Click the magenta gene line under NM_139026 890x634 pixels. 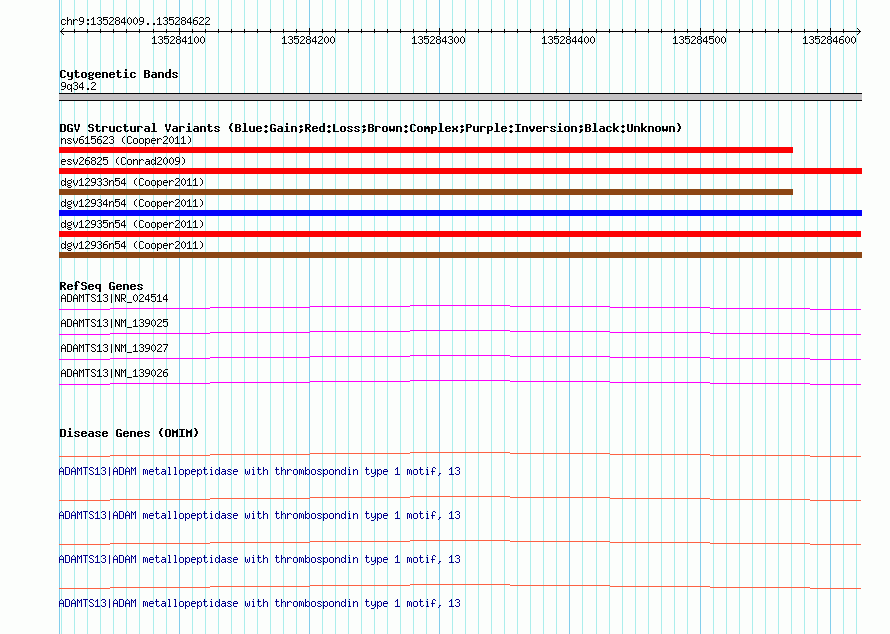coord(460,382)
